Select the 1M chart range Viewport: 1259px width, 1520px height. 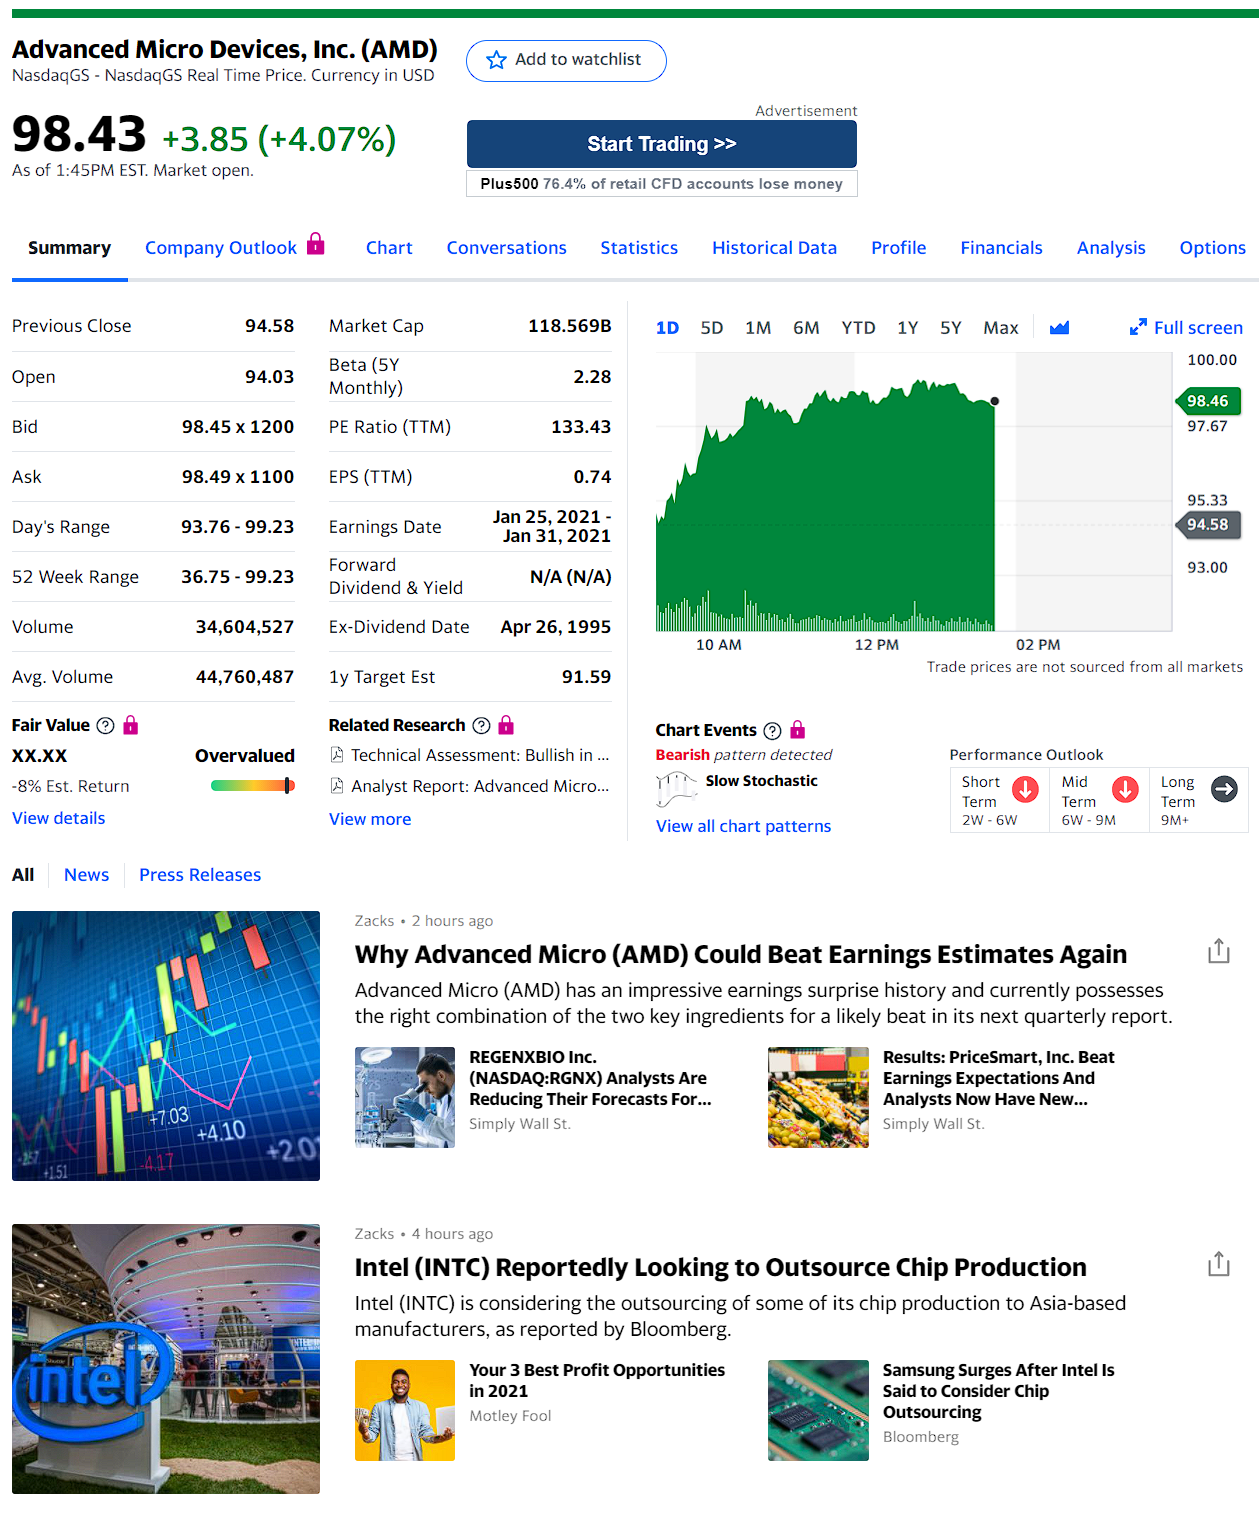pos(758,328)
